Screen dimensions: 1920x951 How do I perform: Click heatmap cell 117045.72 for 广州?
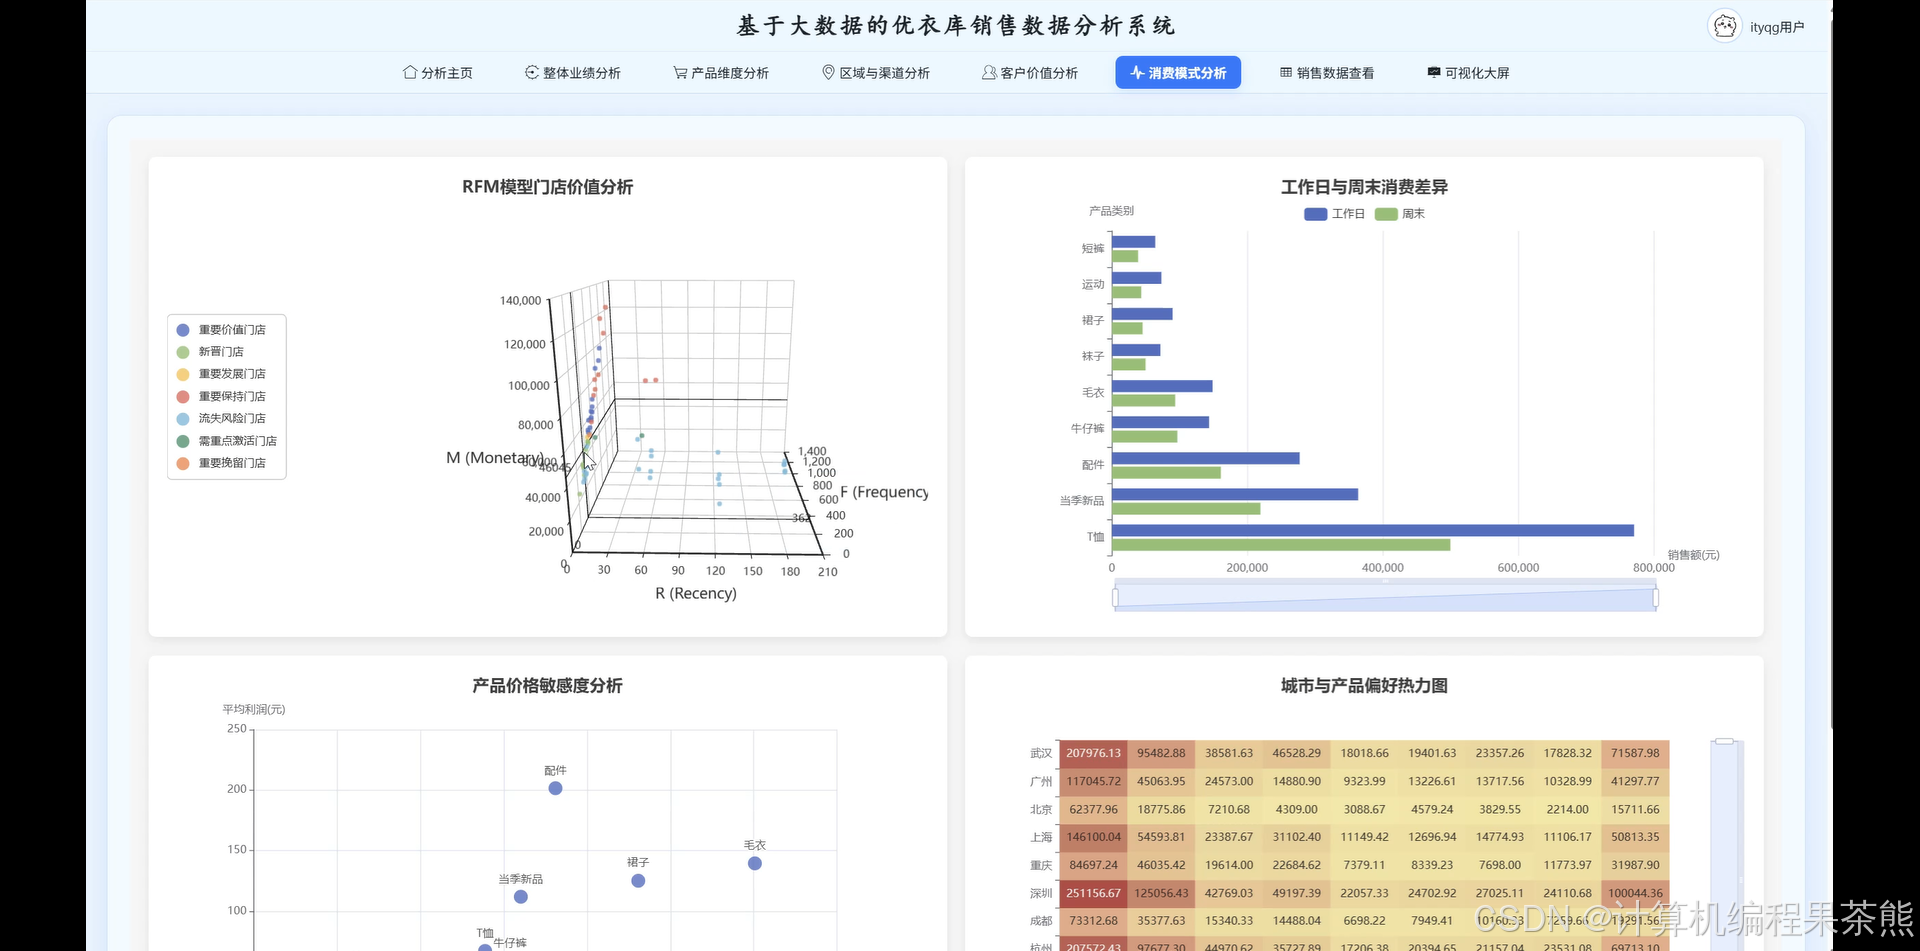click(1093, 781)
